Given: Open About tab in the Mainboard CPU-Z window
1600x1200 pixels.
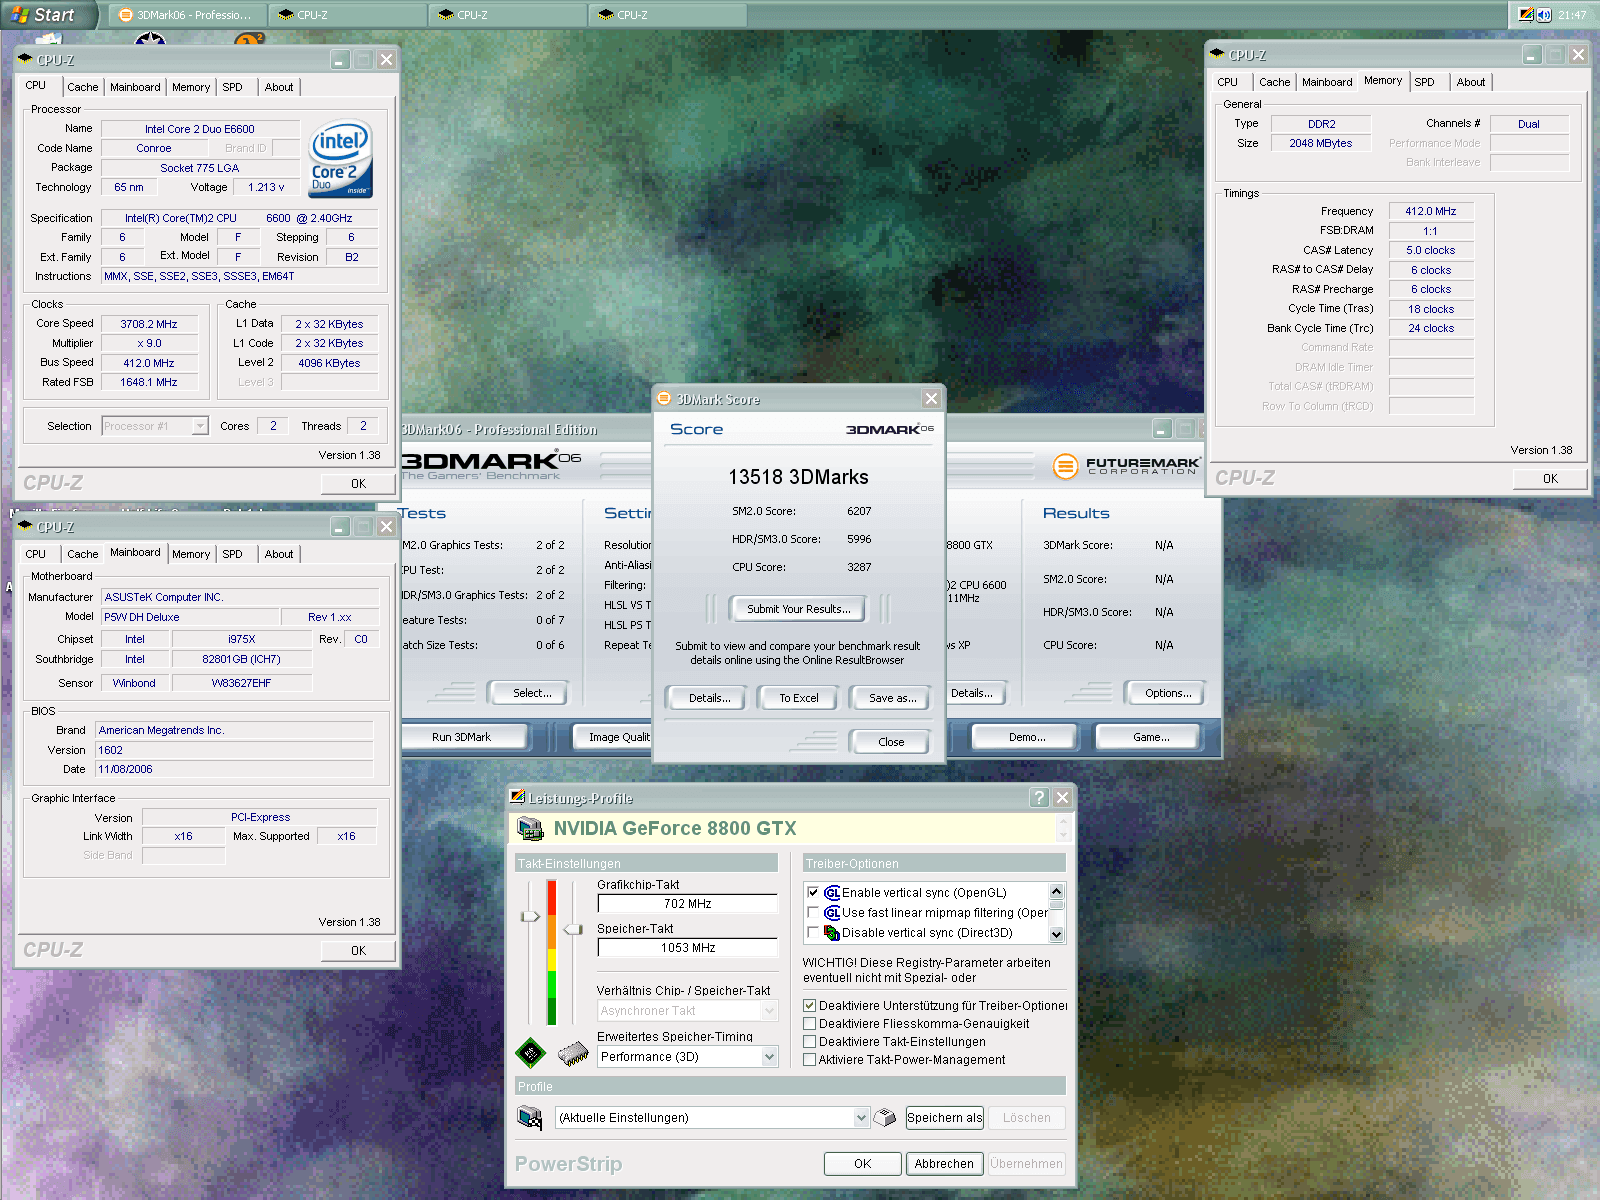Looking at the screenshot, I should point(279,554).
